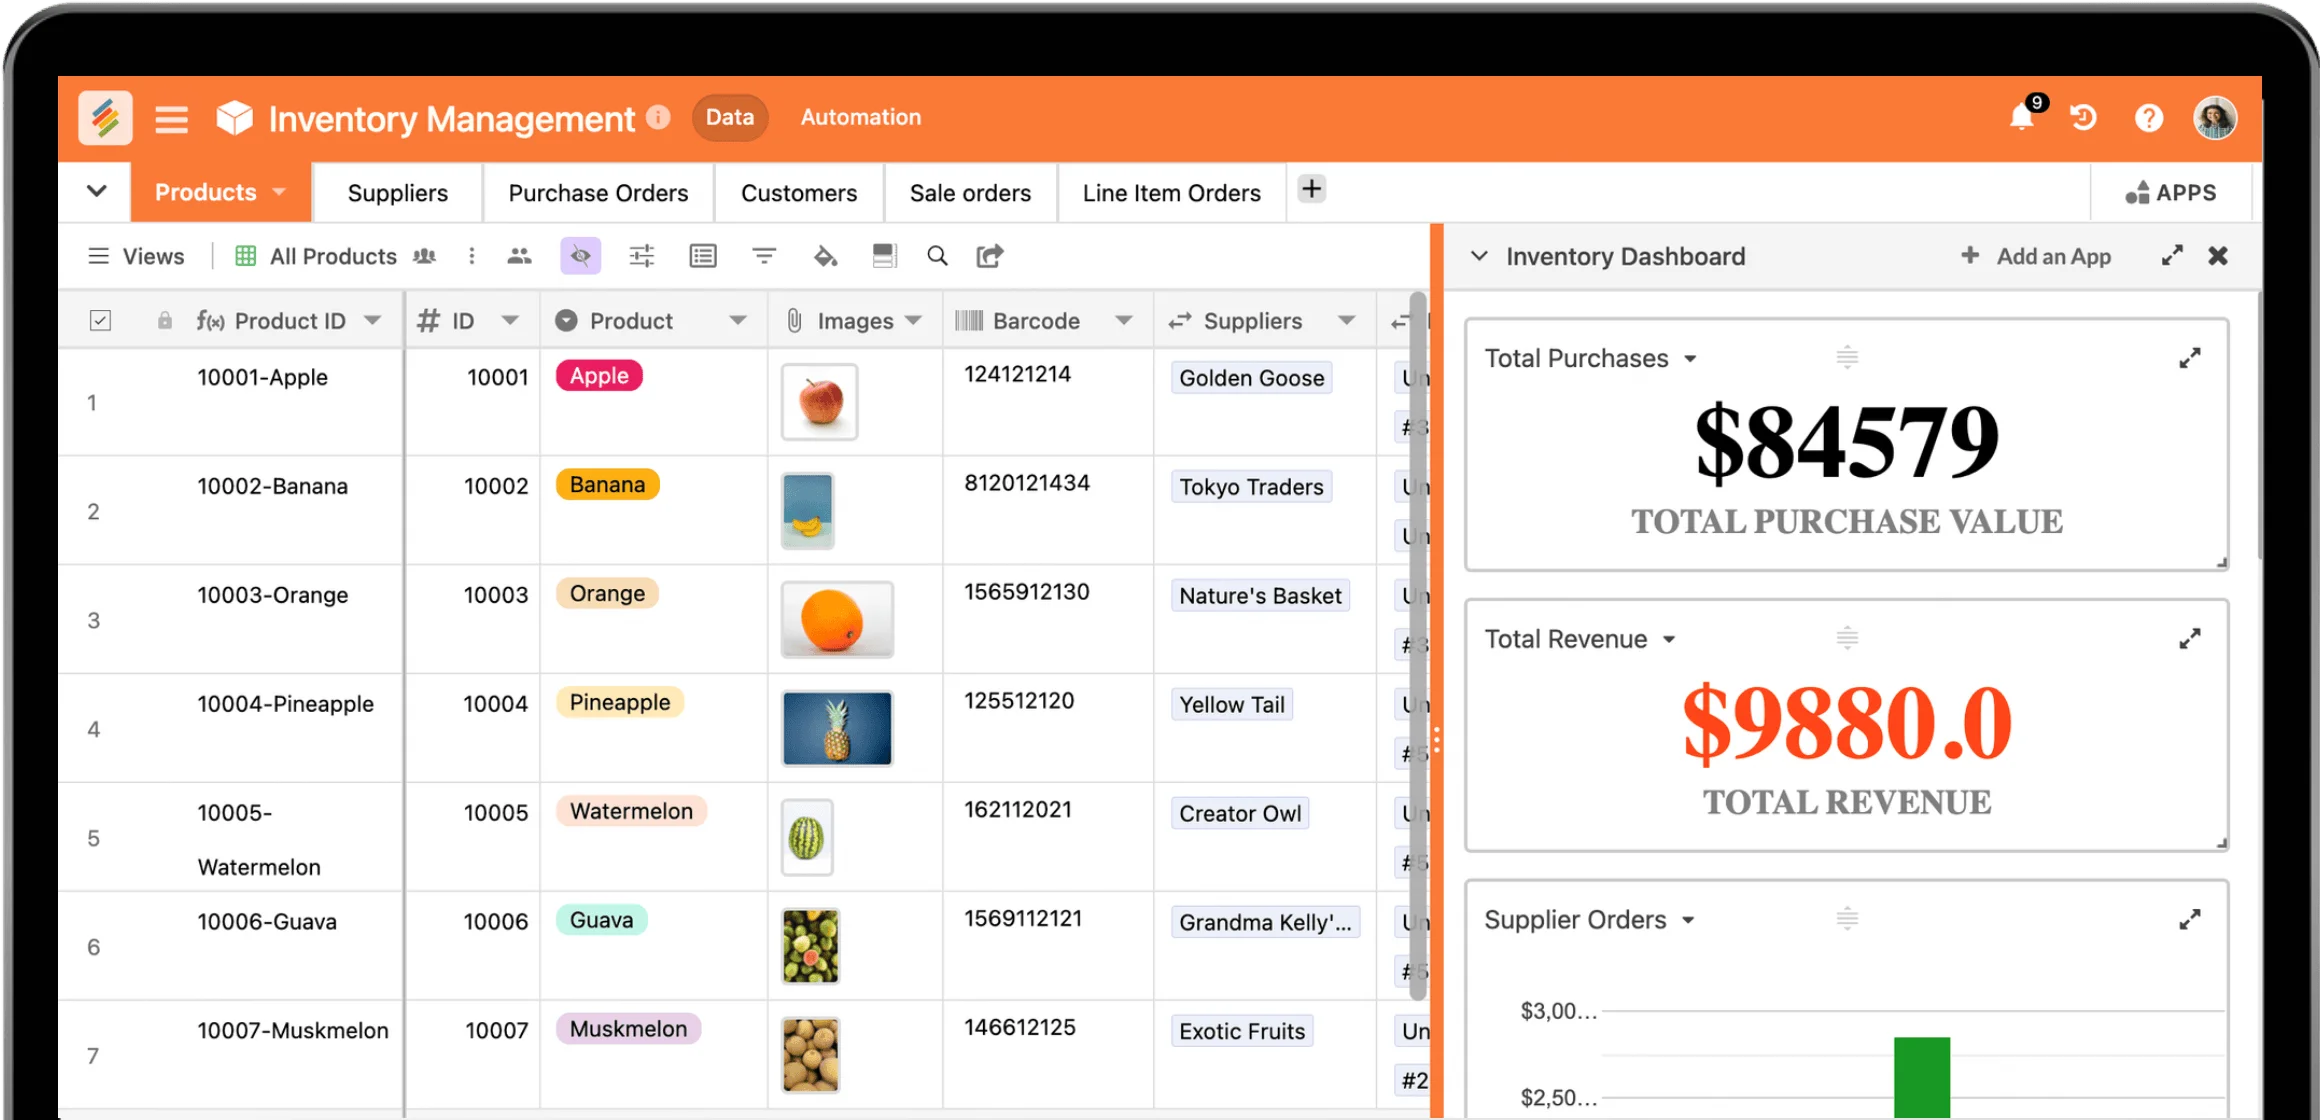The width and height of the screenshot is (2320, 1120).
Task: Open the Views sidebar button
Action: (x=136, y=256)
